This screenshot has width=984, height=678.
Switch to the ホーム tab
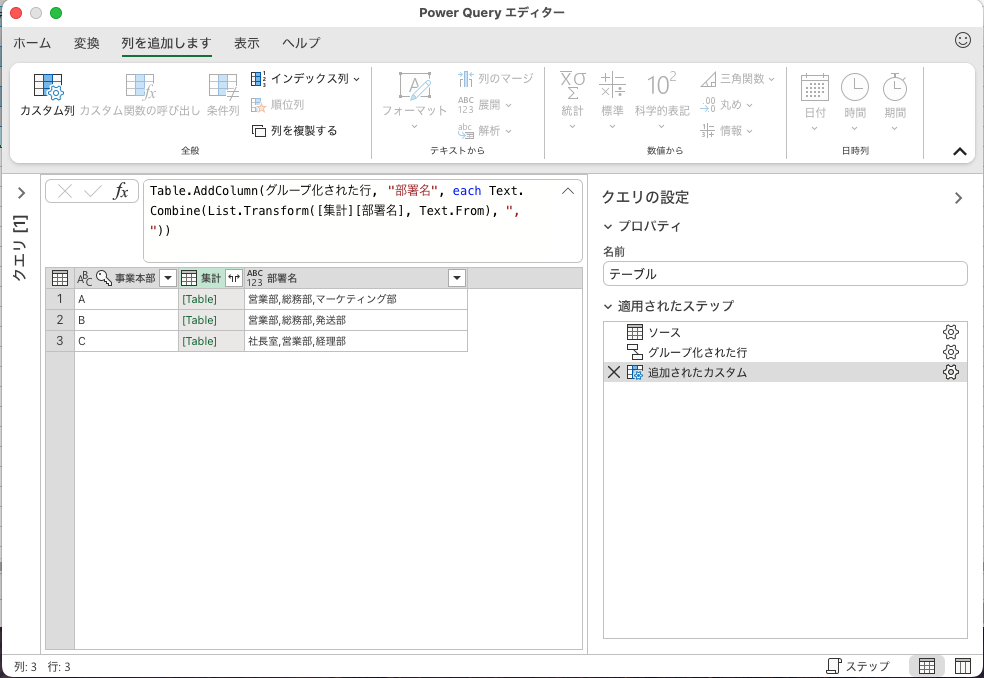[x=32, y=43]
